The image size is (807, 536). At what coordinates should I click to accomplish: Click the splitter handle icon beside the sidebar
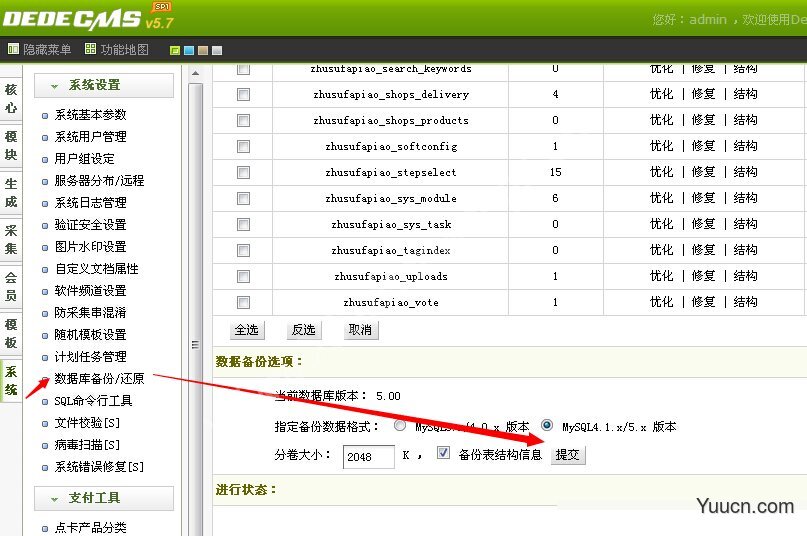(x=195, y=344)
